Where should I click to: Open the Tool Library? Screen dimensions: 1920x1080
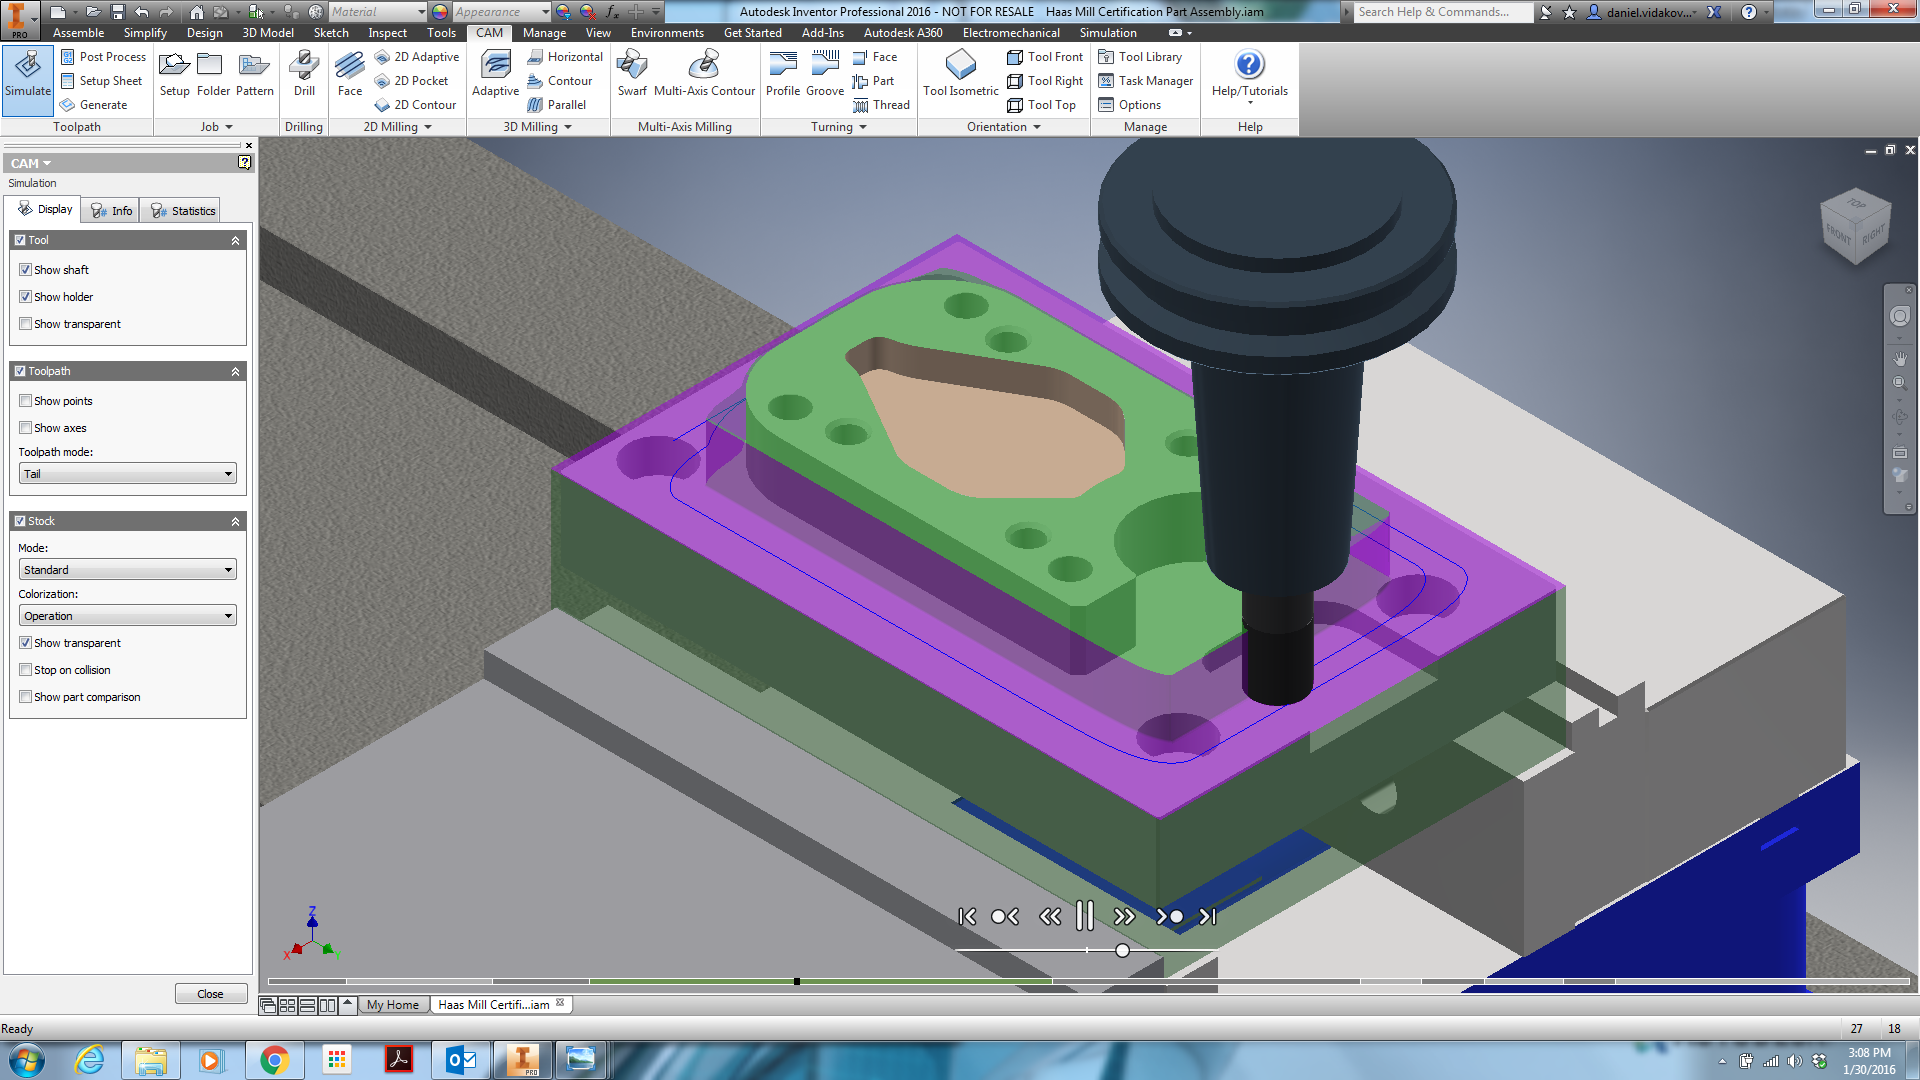click(x=1140, y=57)
